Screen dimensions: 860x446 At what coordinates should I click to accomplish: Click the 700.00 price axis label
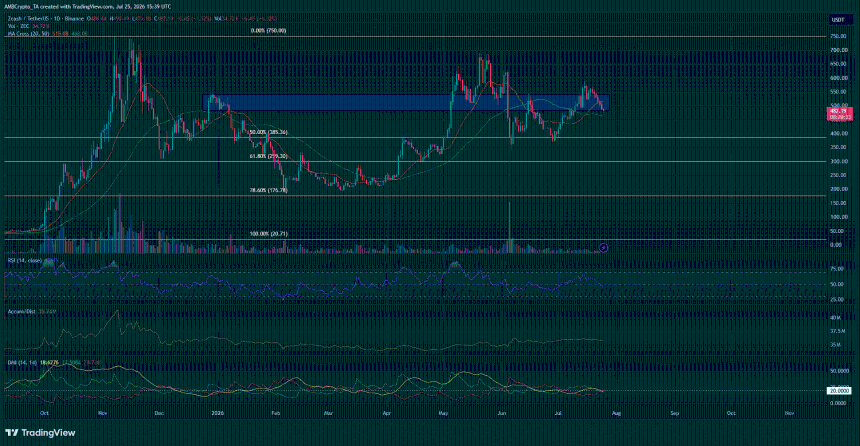click(x=838, y=50)
